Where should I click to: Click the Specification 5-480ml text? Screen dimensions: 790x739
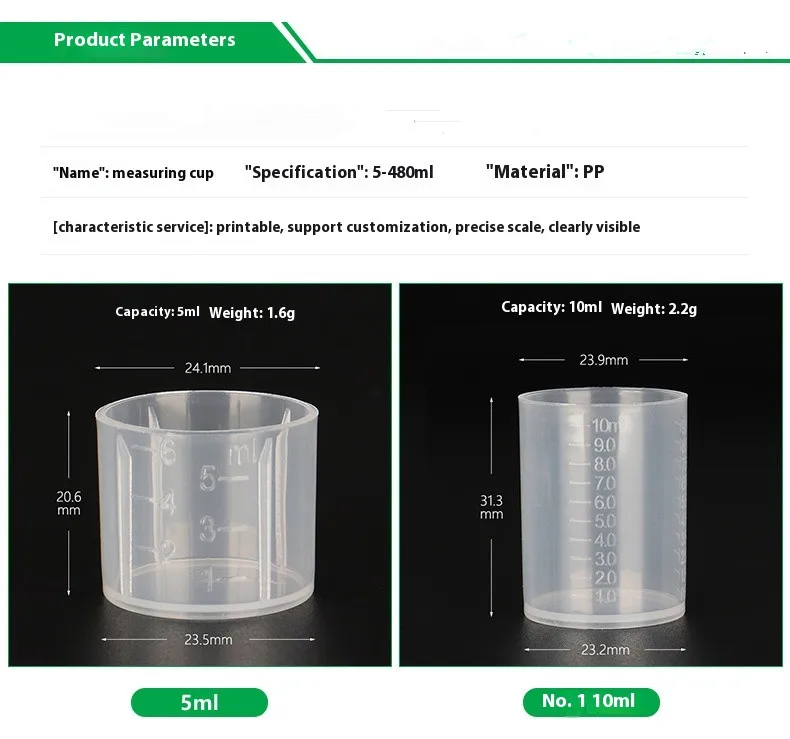click(x=339, y=172)
